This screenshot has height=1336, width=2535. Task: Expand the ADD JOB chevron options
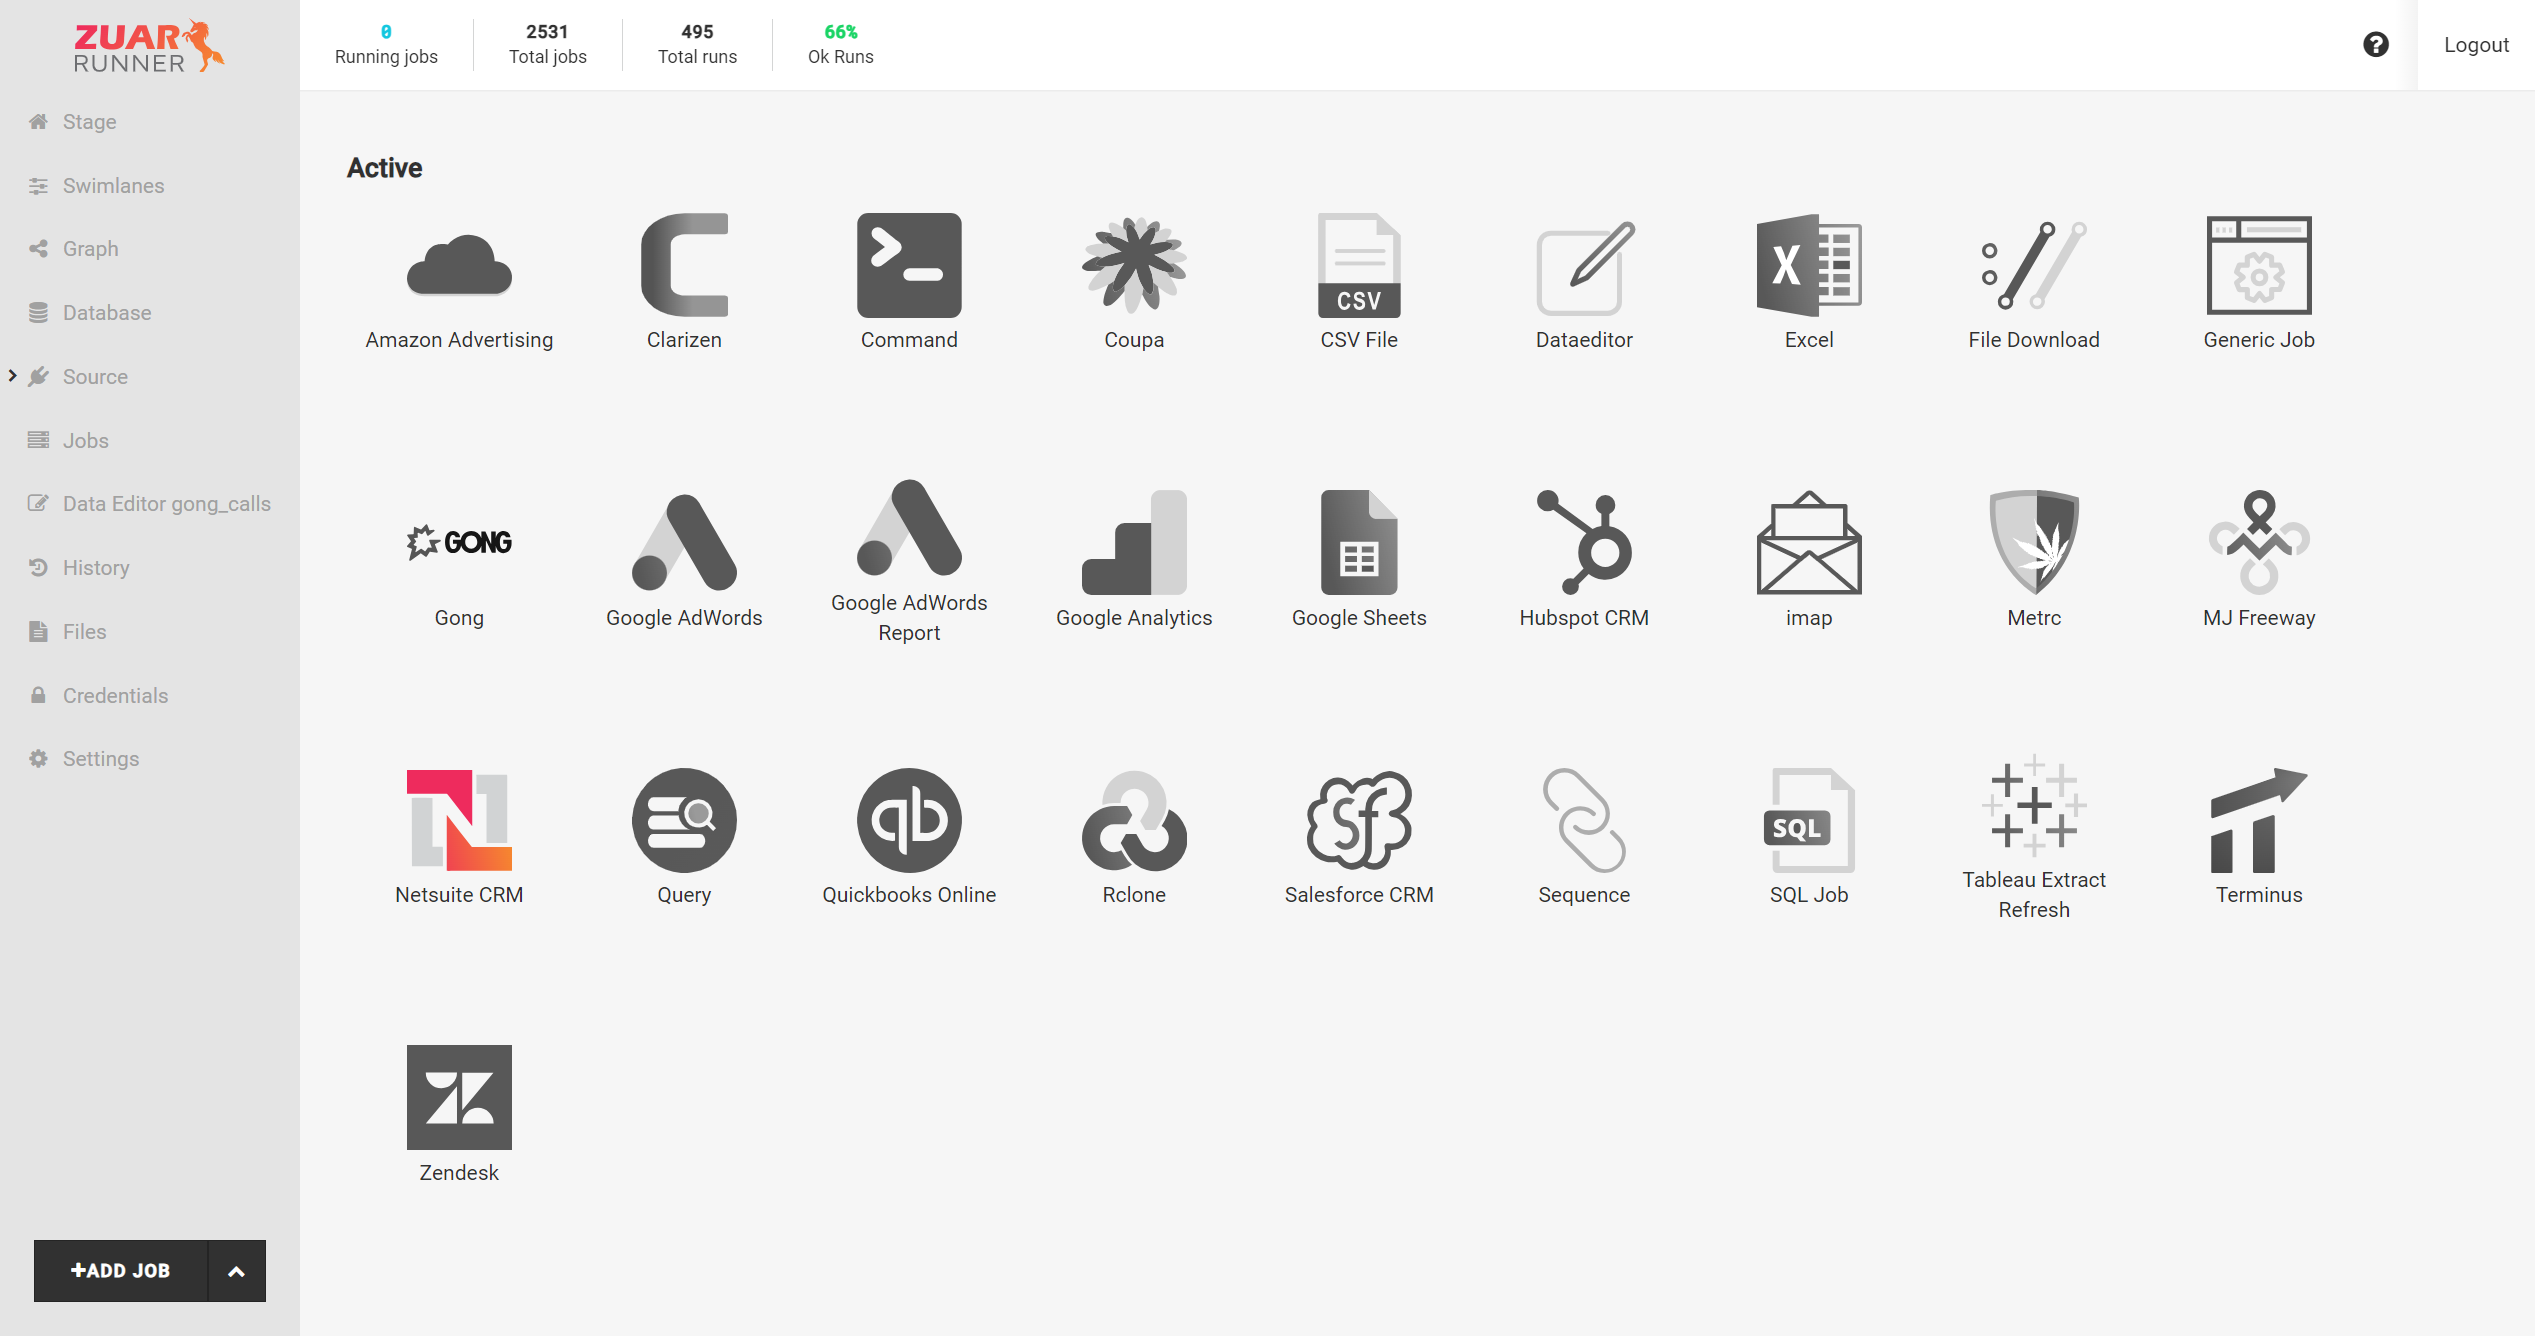[237, 1270]
